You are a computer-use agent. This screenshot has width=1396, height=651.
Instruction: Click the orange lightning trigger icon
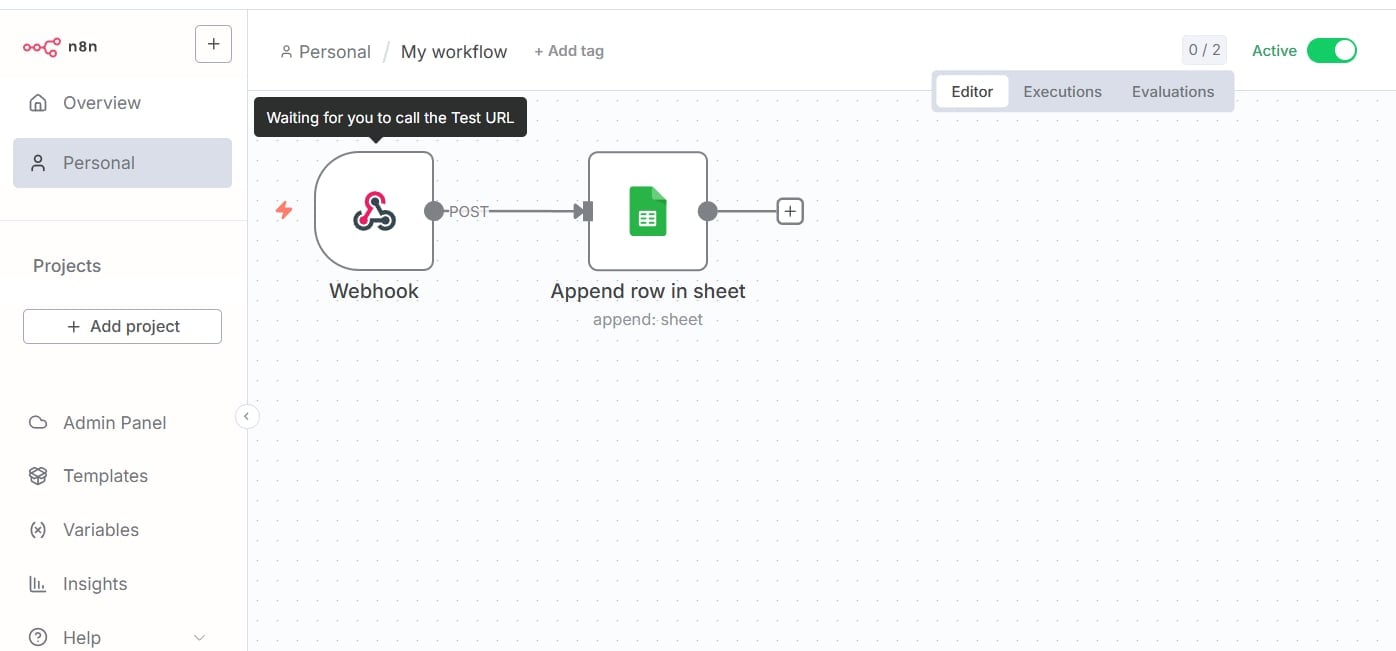(284, 210)
